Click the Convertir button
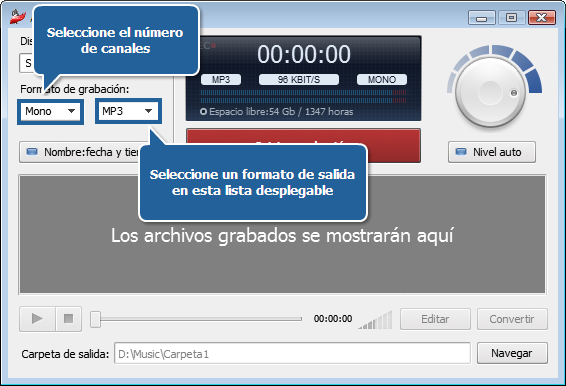Screen dimensions: 566x386 point(512,319)
